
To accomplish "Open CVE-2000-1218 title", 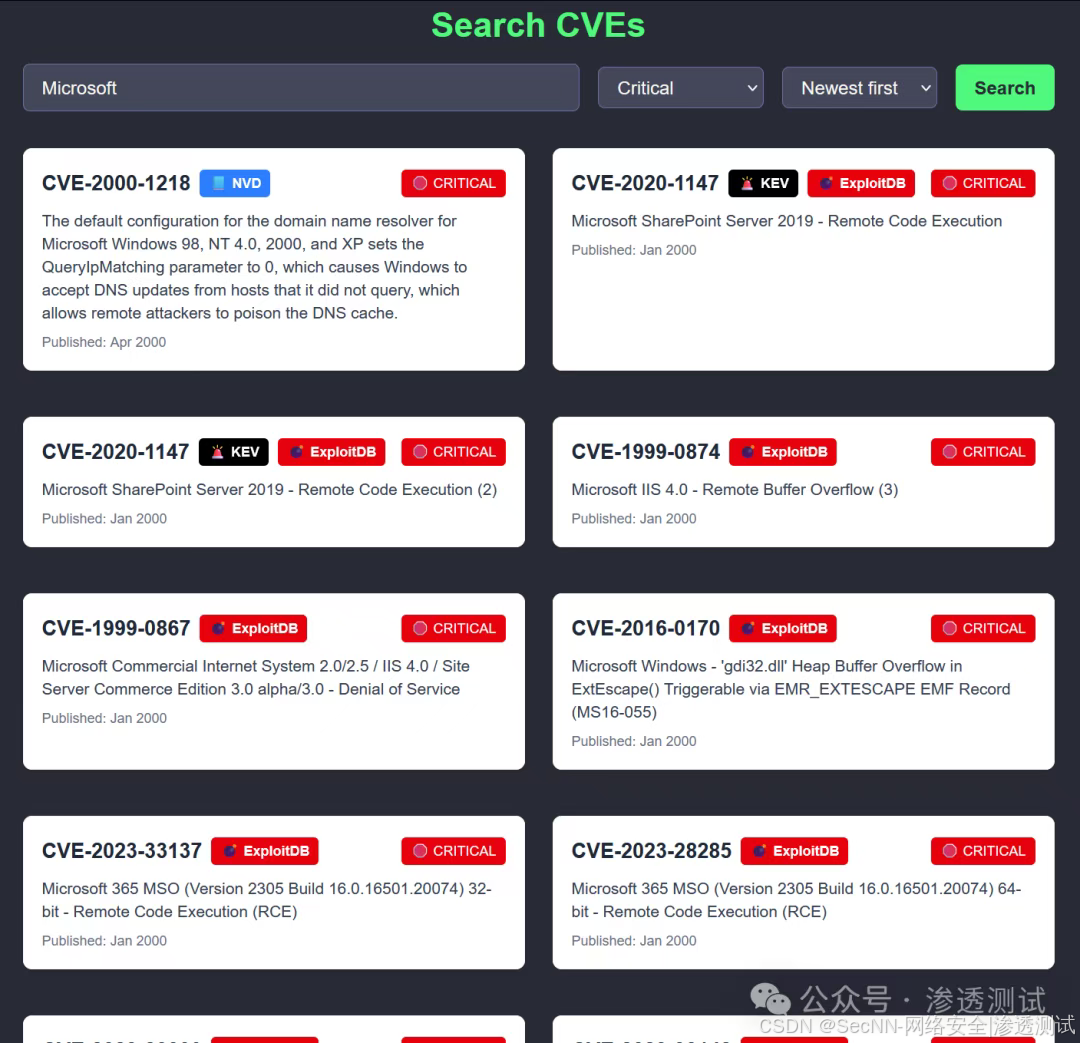I will [x=116, y=183].
